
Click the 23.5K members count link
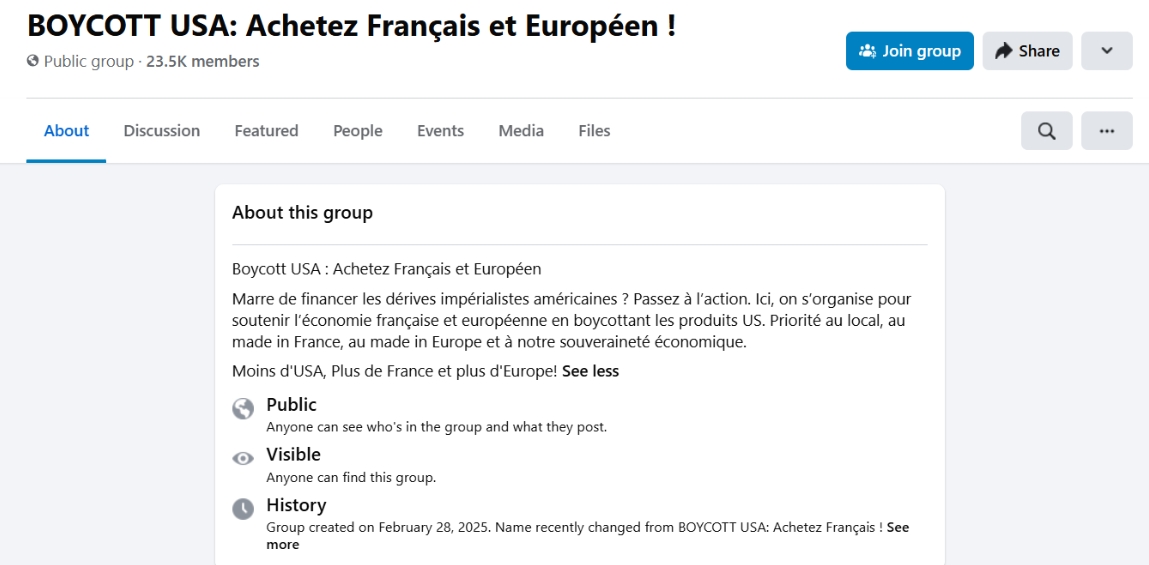203,62
